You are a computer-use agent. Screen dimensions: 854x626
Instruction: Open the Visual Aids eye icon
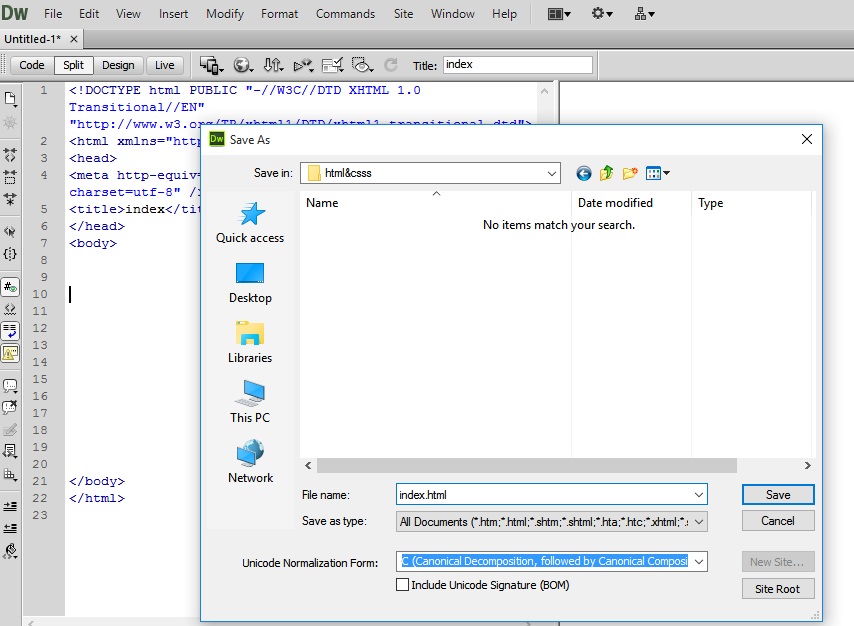click(x=362, y=65)
